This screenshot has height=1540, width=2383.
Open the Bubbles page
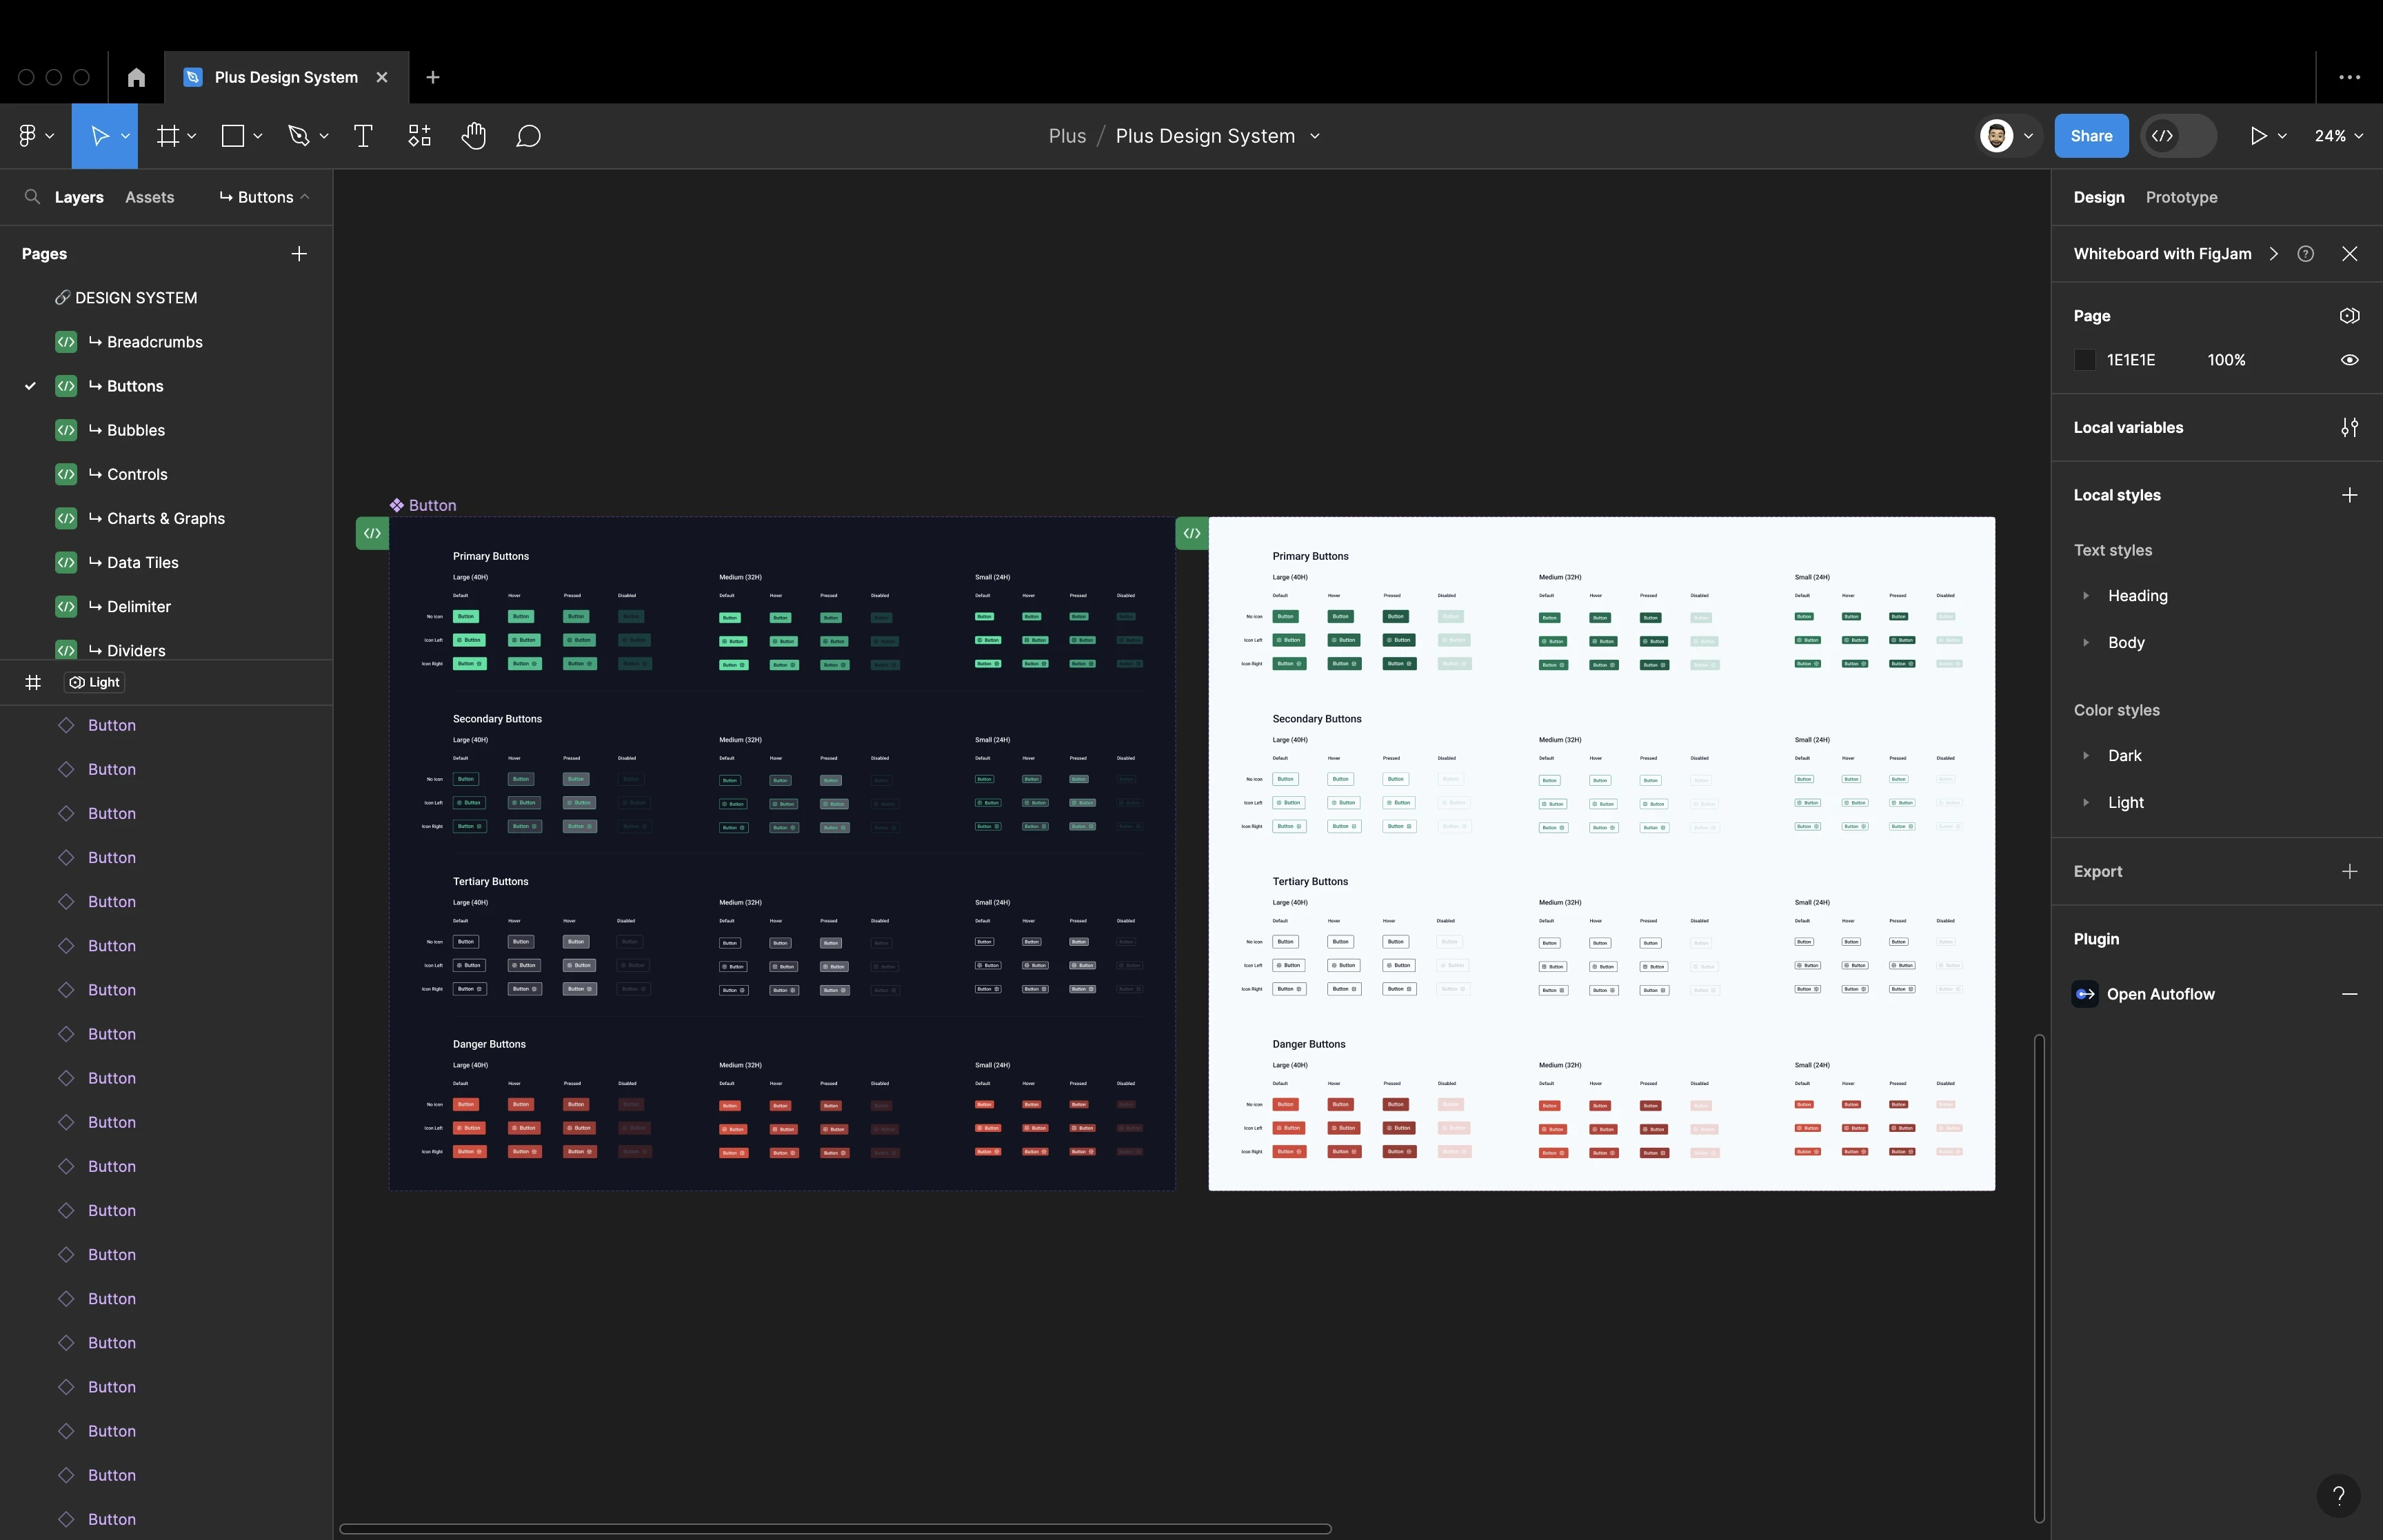(136, 430)
